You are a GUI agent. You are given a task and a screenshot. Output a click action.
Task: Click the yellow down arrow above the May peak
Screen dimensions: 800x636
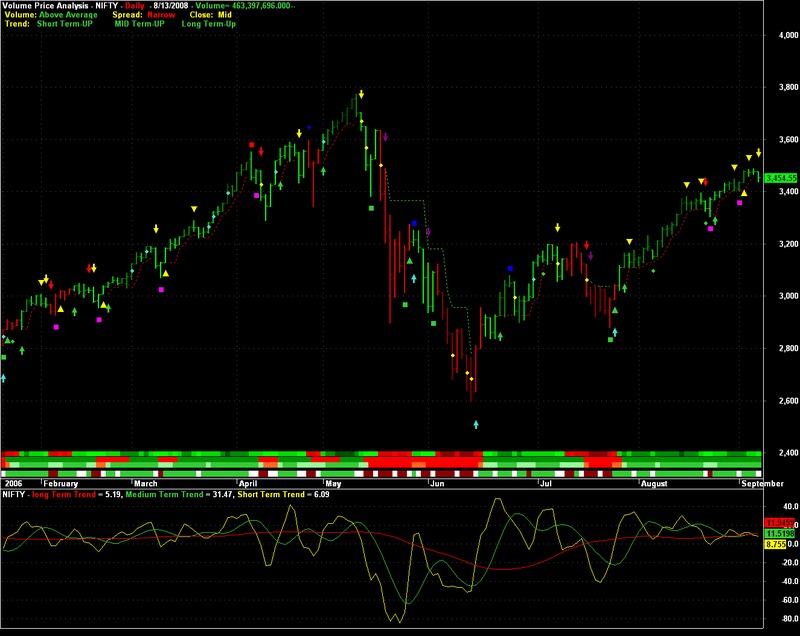point(361,94)
